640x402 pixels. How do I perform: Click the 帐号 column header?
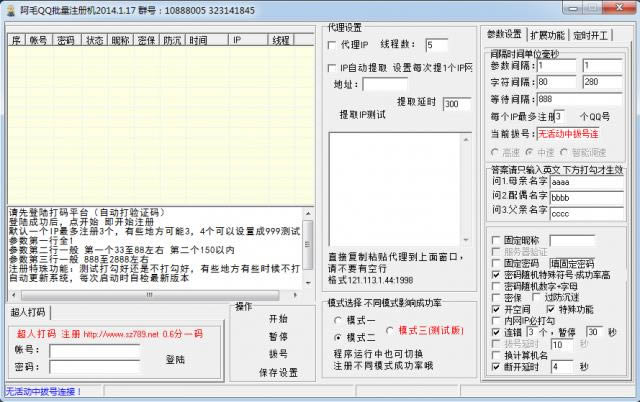(x=38, y=40)
